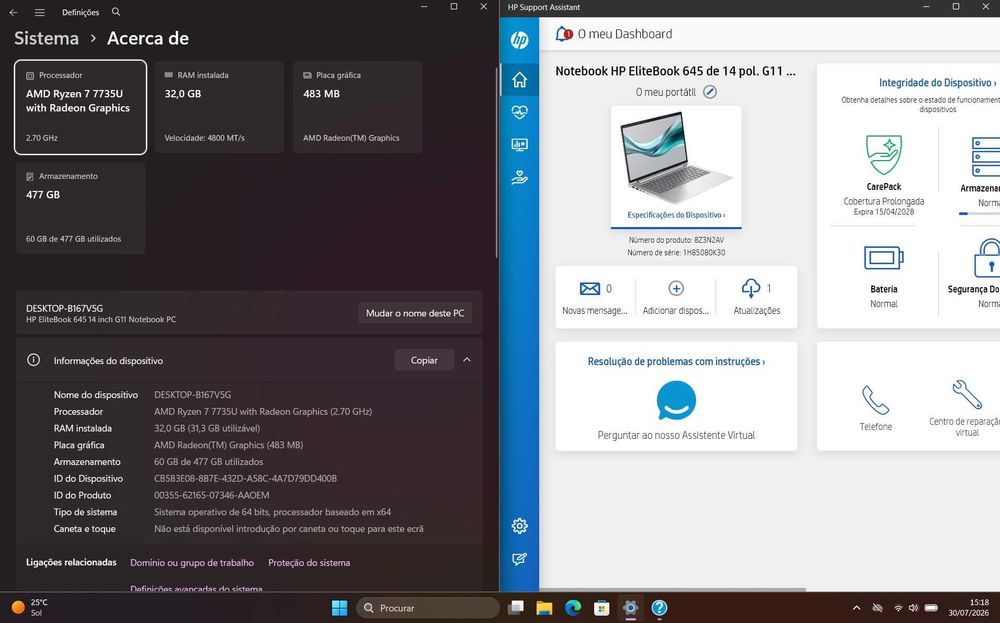This screenshot has width=1000, height=623.
Task: Click the weather widget 25°C Sol
Action: coord(30,607)
